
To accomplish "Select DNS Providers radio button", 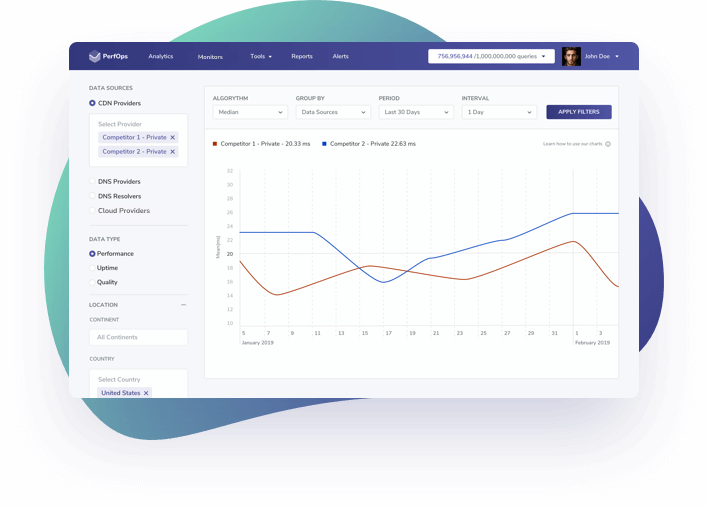I will 92,181.
